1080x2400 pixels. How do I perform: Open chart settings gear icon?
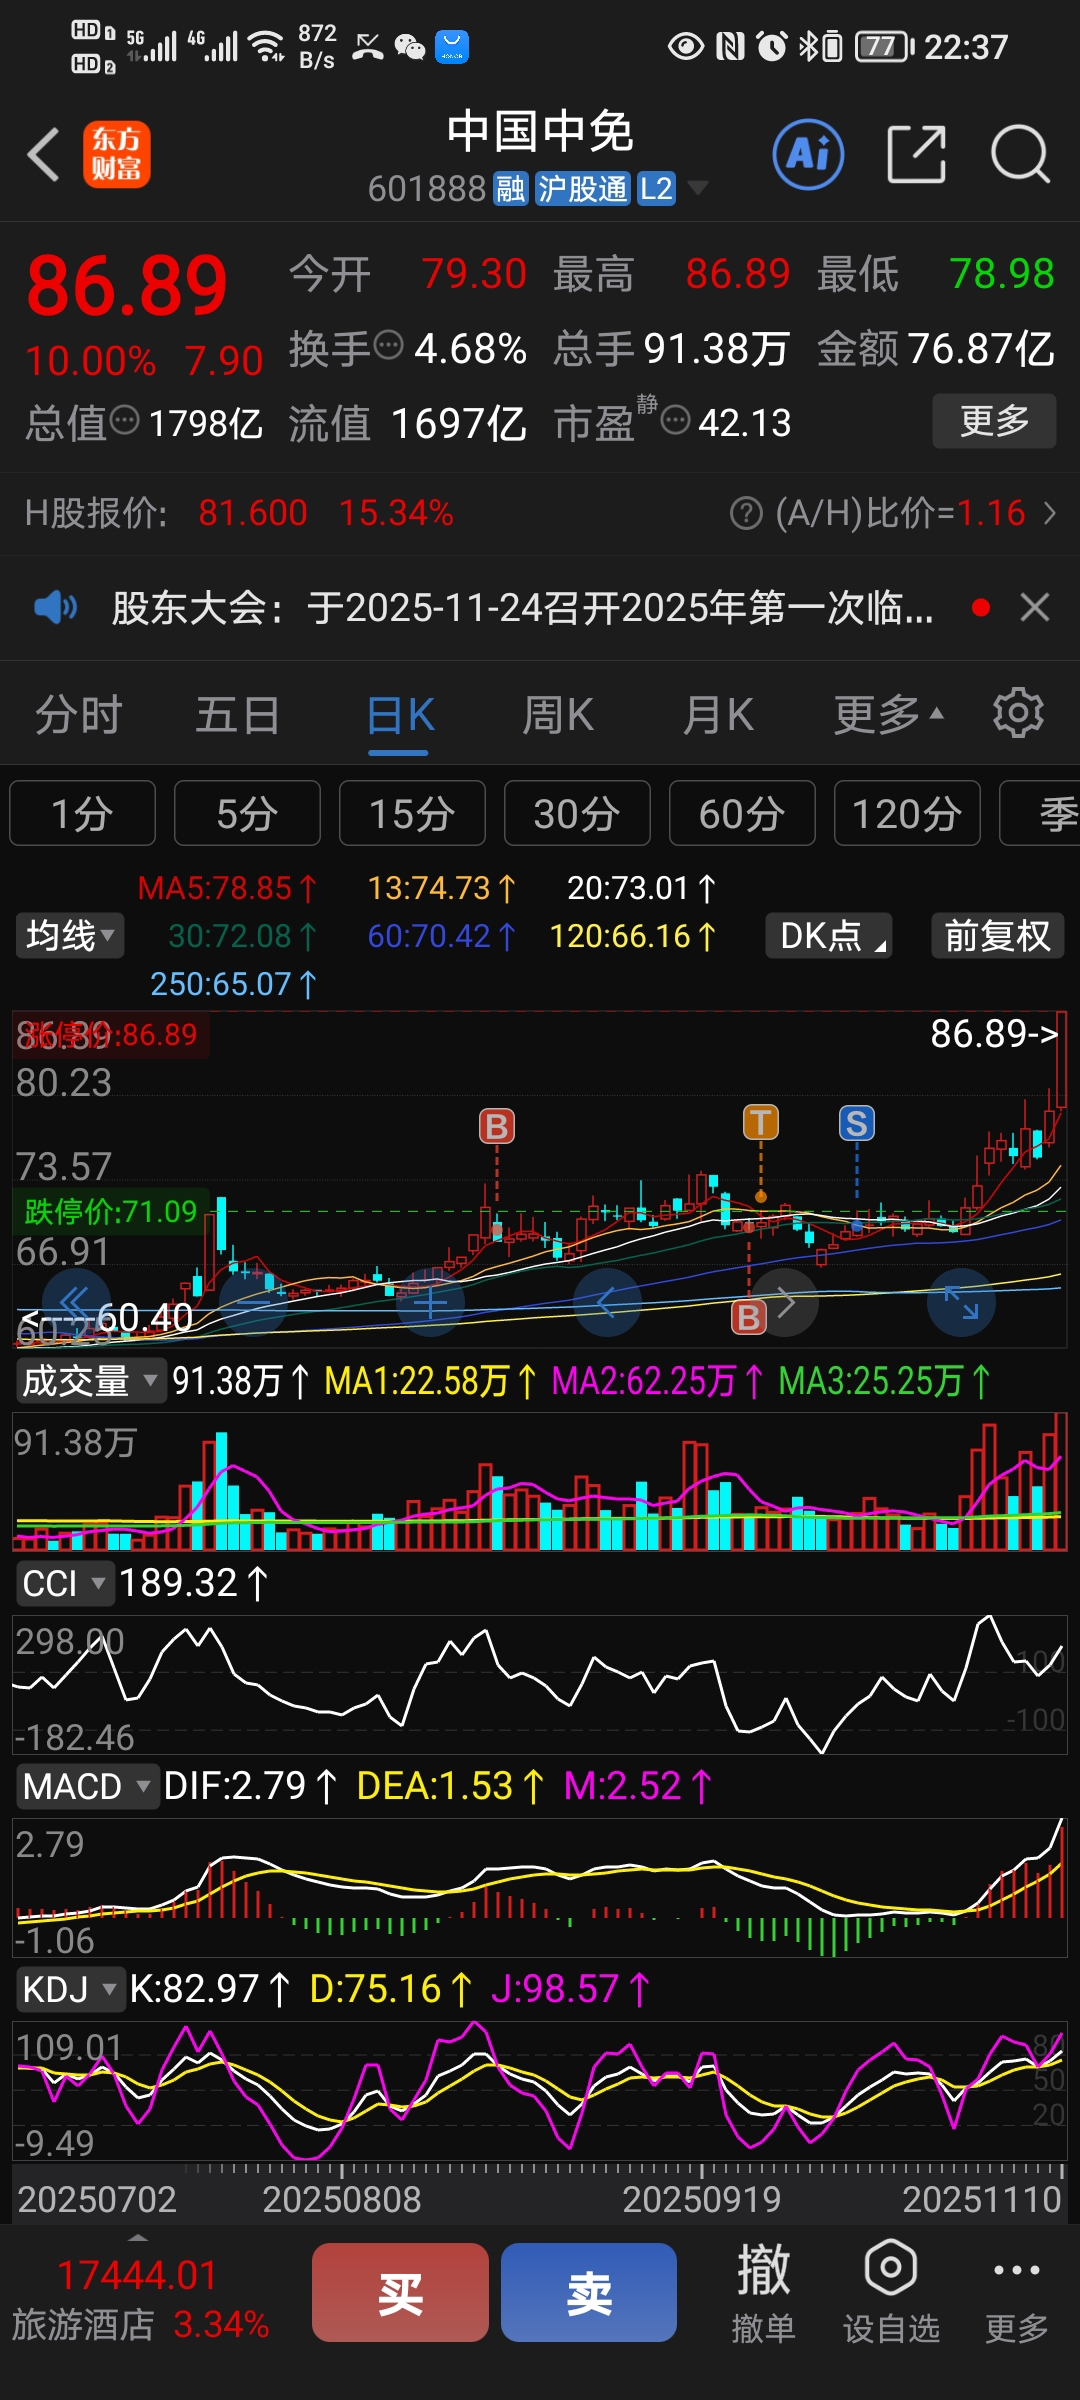pos(1018,713)
